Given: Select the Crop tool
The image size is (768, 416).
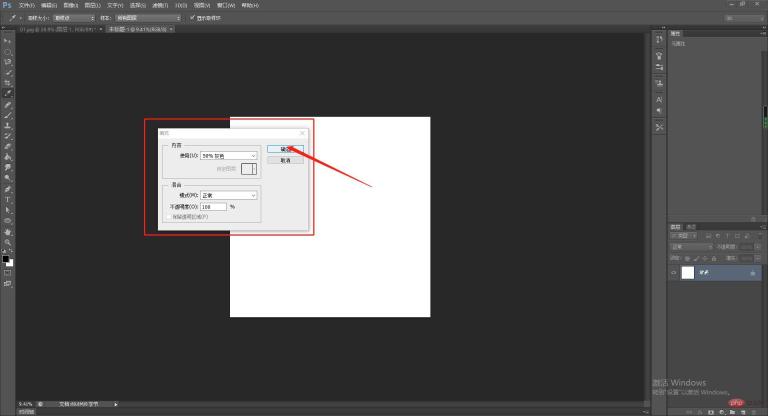Looking at the screenshot, I should click(x=7, y=83).
